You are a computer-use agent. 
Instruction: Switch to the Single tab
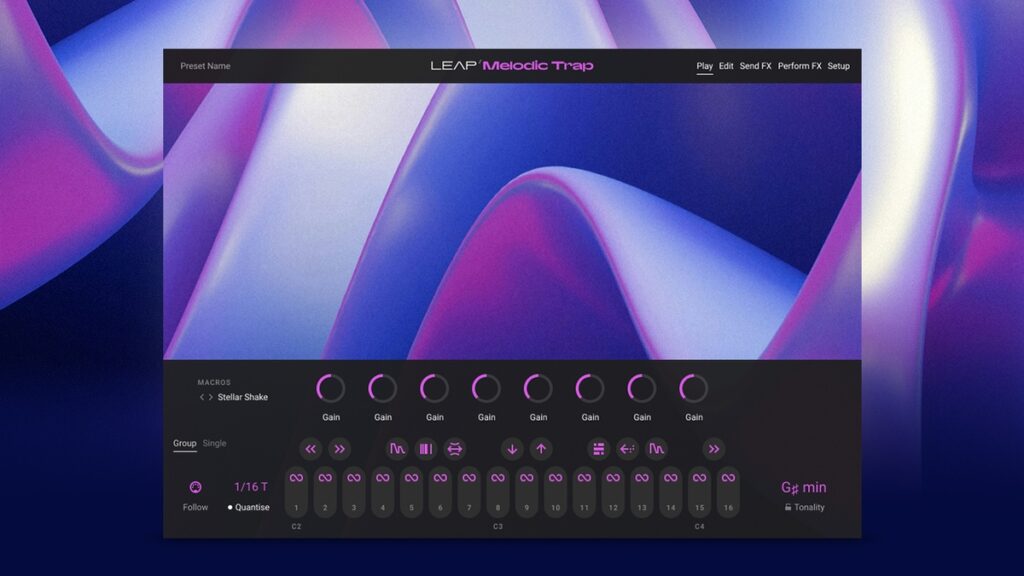pos(213,443)
